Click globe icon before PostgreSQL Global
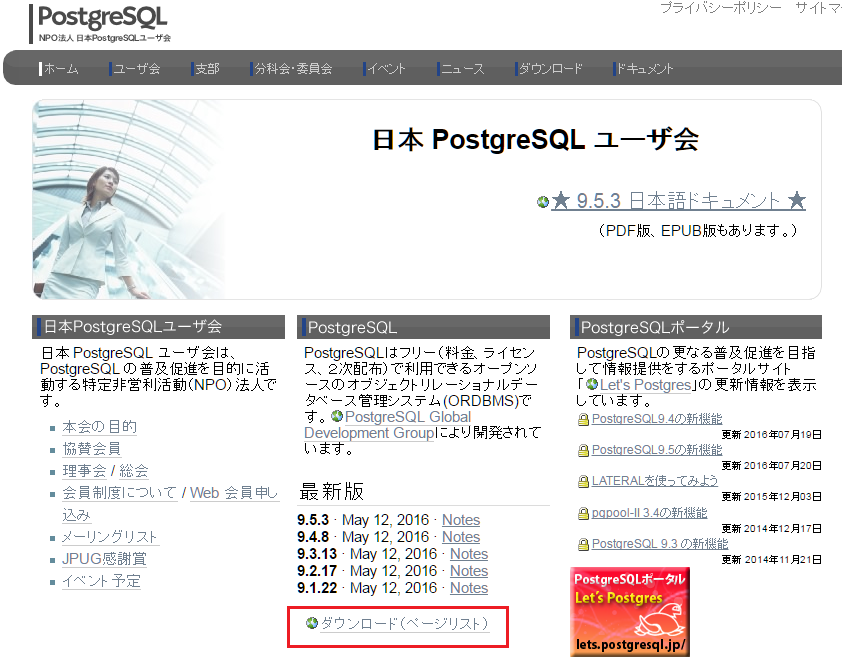The height and width of the screenshot is (668, 842). pos(337,416)
